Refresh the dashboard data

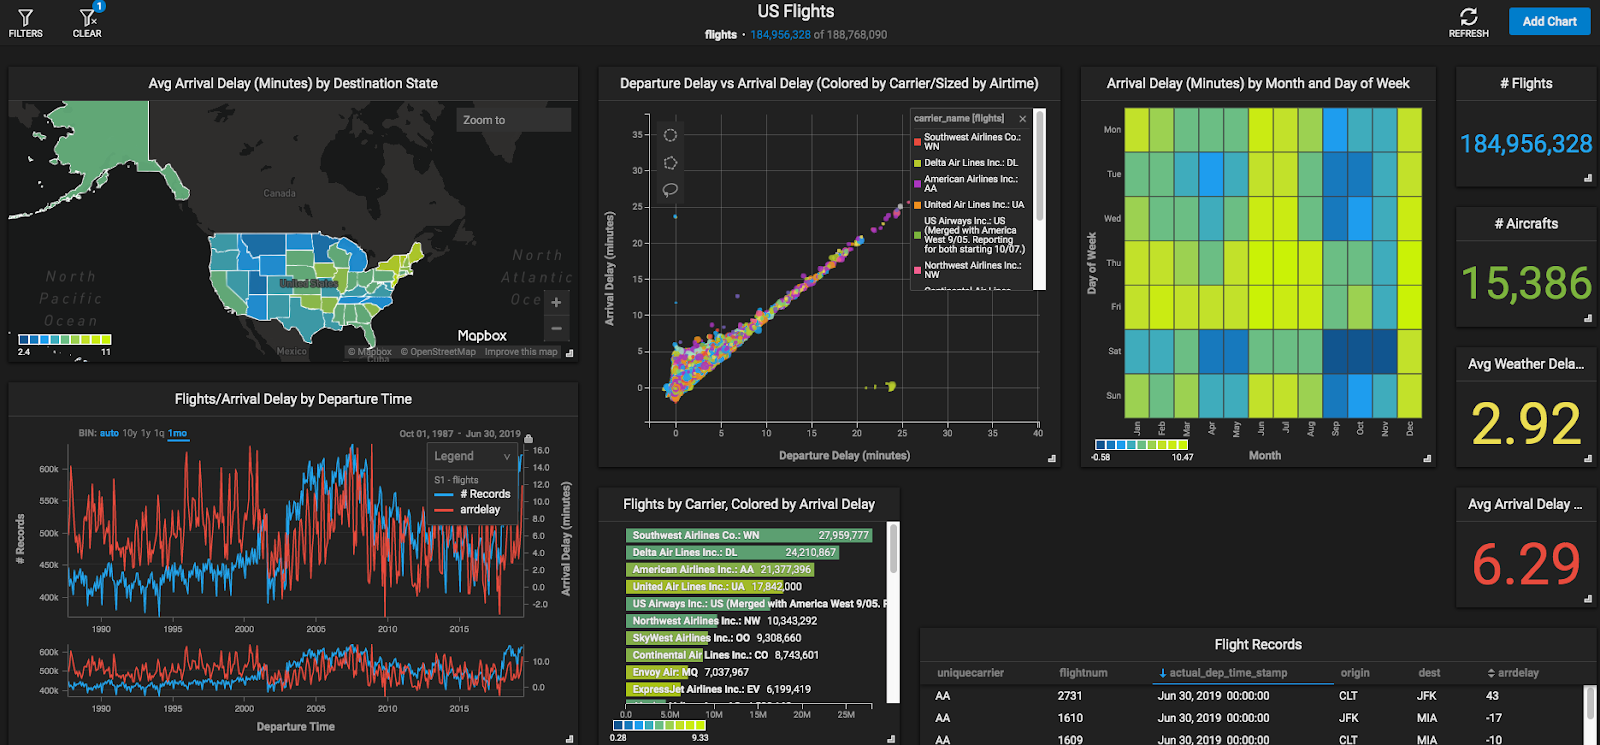[1468, 23]
